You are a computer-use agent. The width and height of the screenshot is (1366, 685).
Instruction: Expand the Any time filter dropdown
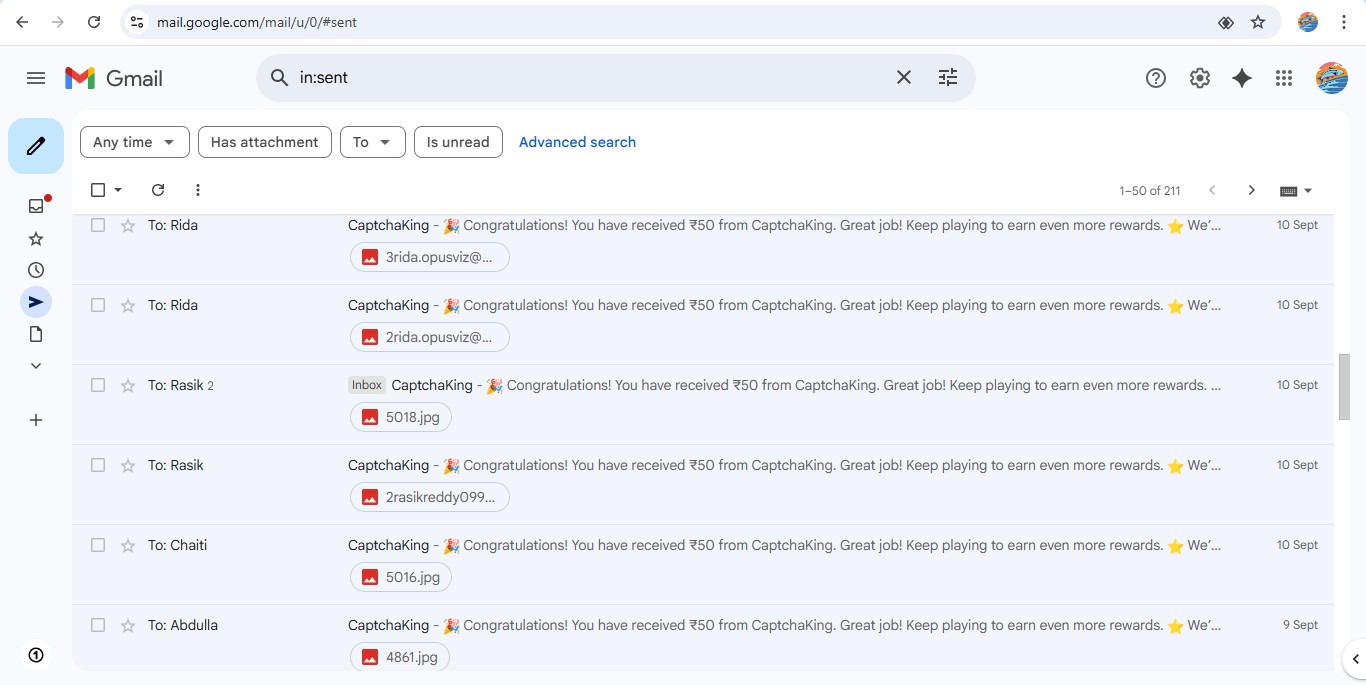[134, 142]
